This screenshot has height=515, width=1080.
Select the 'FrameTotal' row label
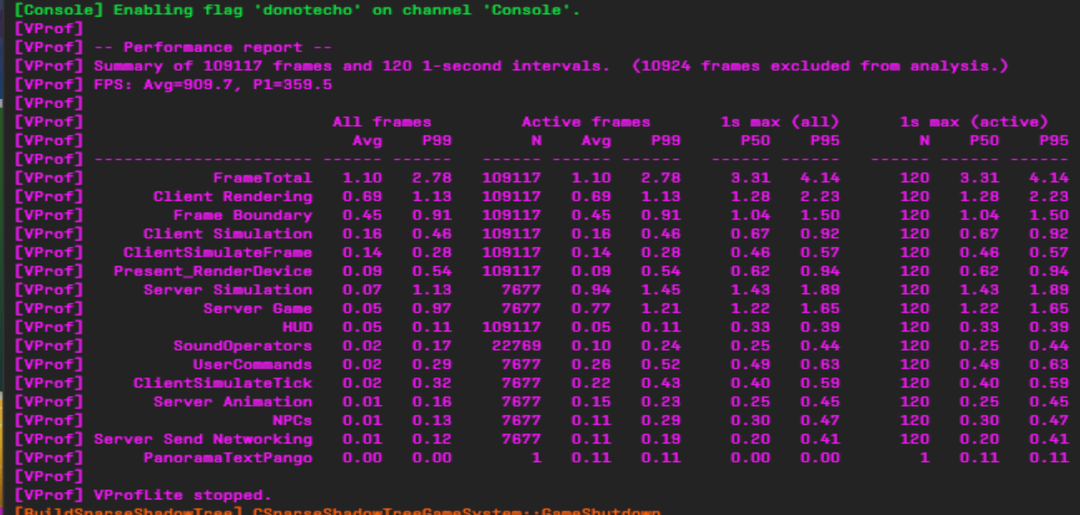click(262, 178)
